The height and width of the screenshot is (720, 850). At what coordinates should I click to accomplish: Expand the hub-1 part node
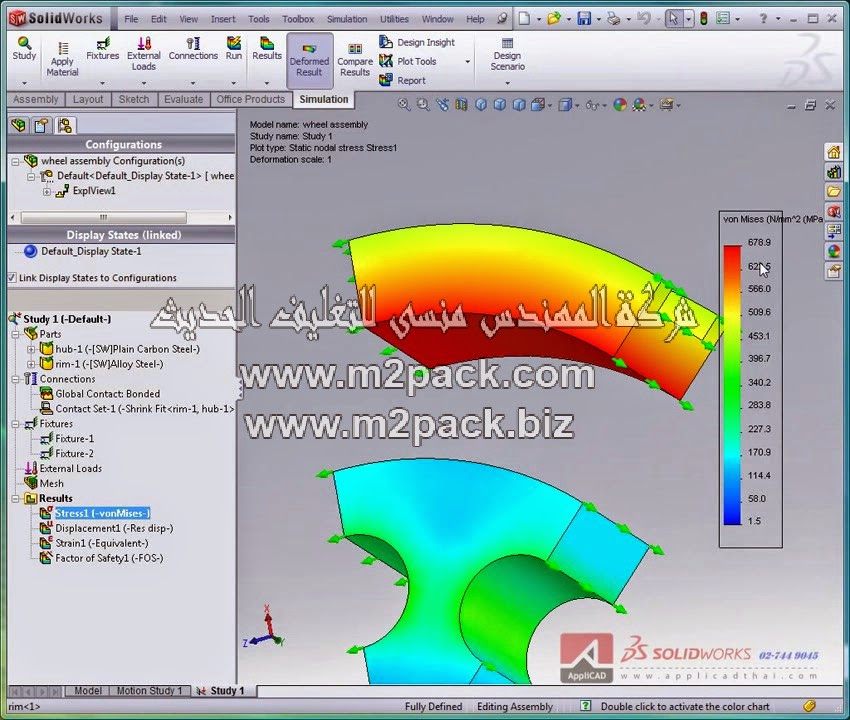(31, 349)
